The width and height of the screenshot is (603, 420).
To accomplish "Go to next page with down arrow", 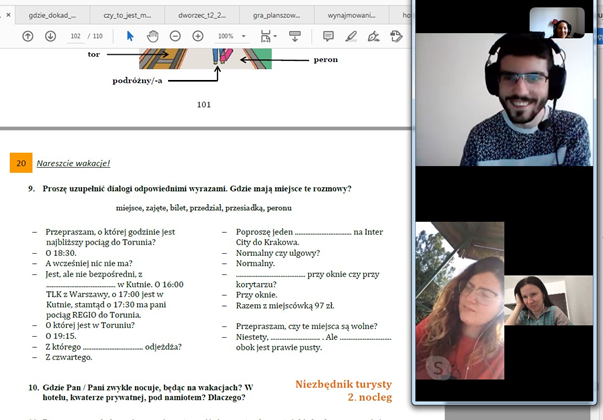I will pyautogui.click(x=50, y=36).
